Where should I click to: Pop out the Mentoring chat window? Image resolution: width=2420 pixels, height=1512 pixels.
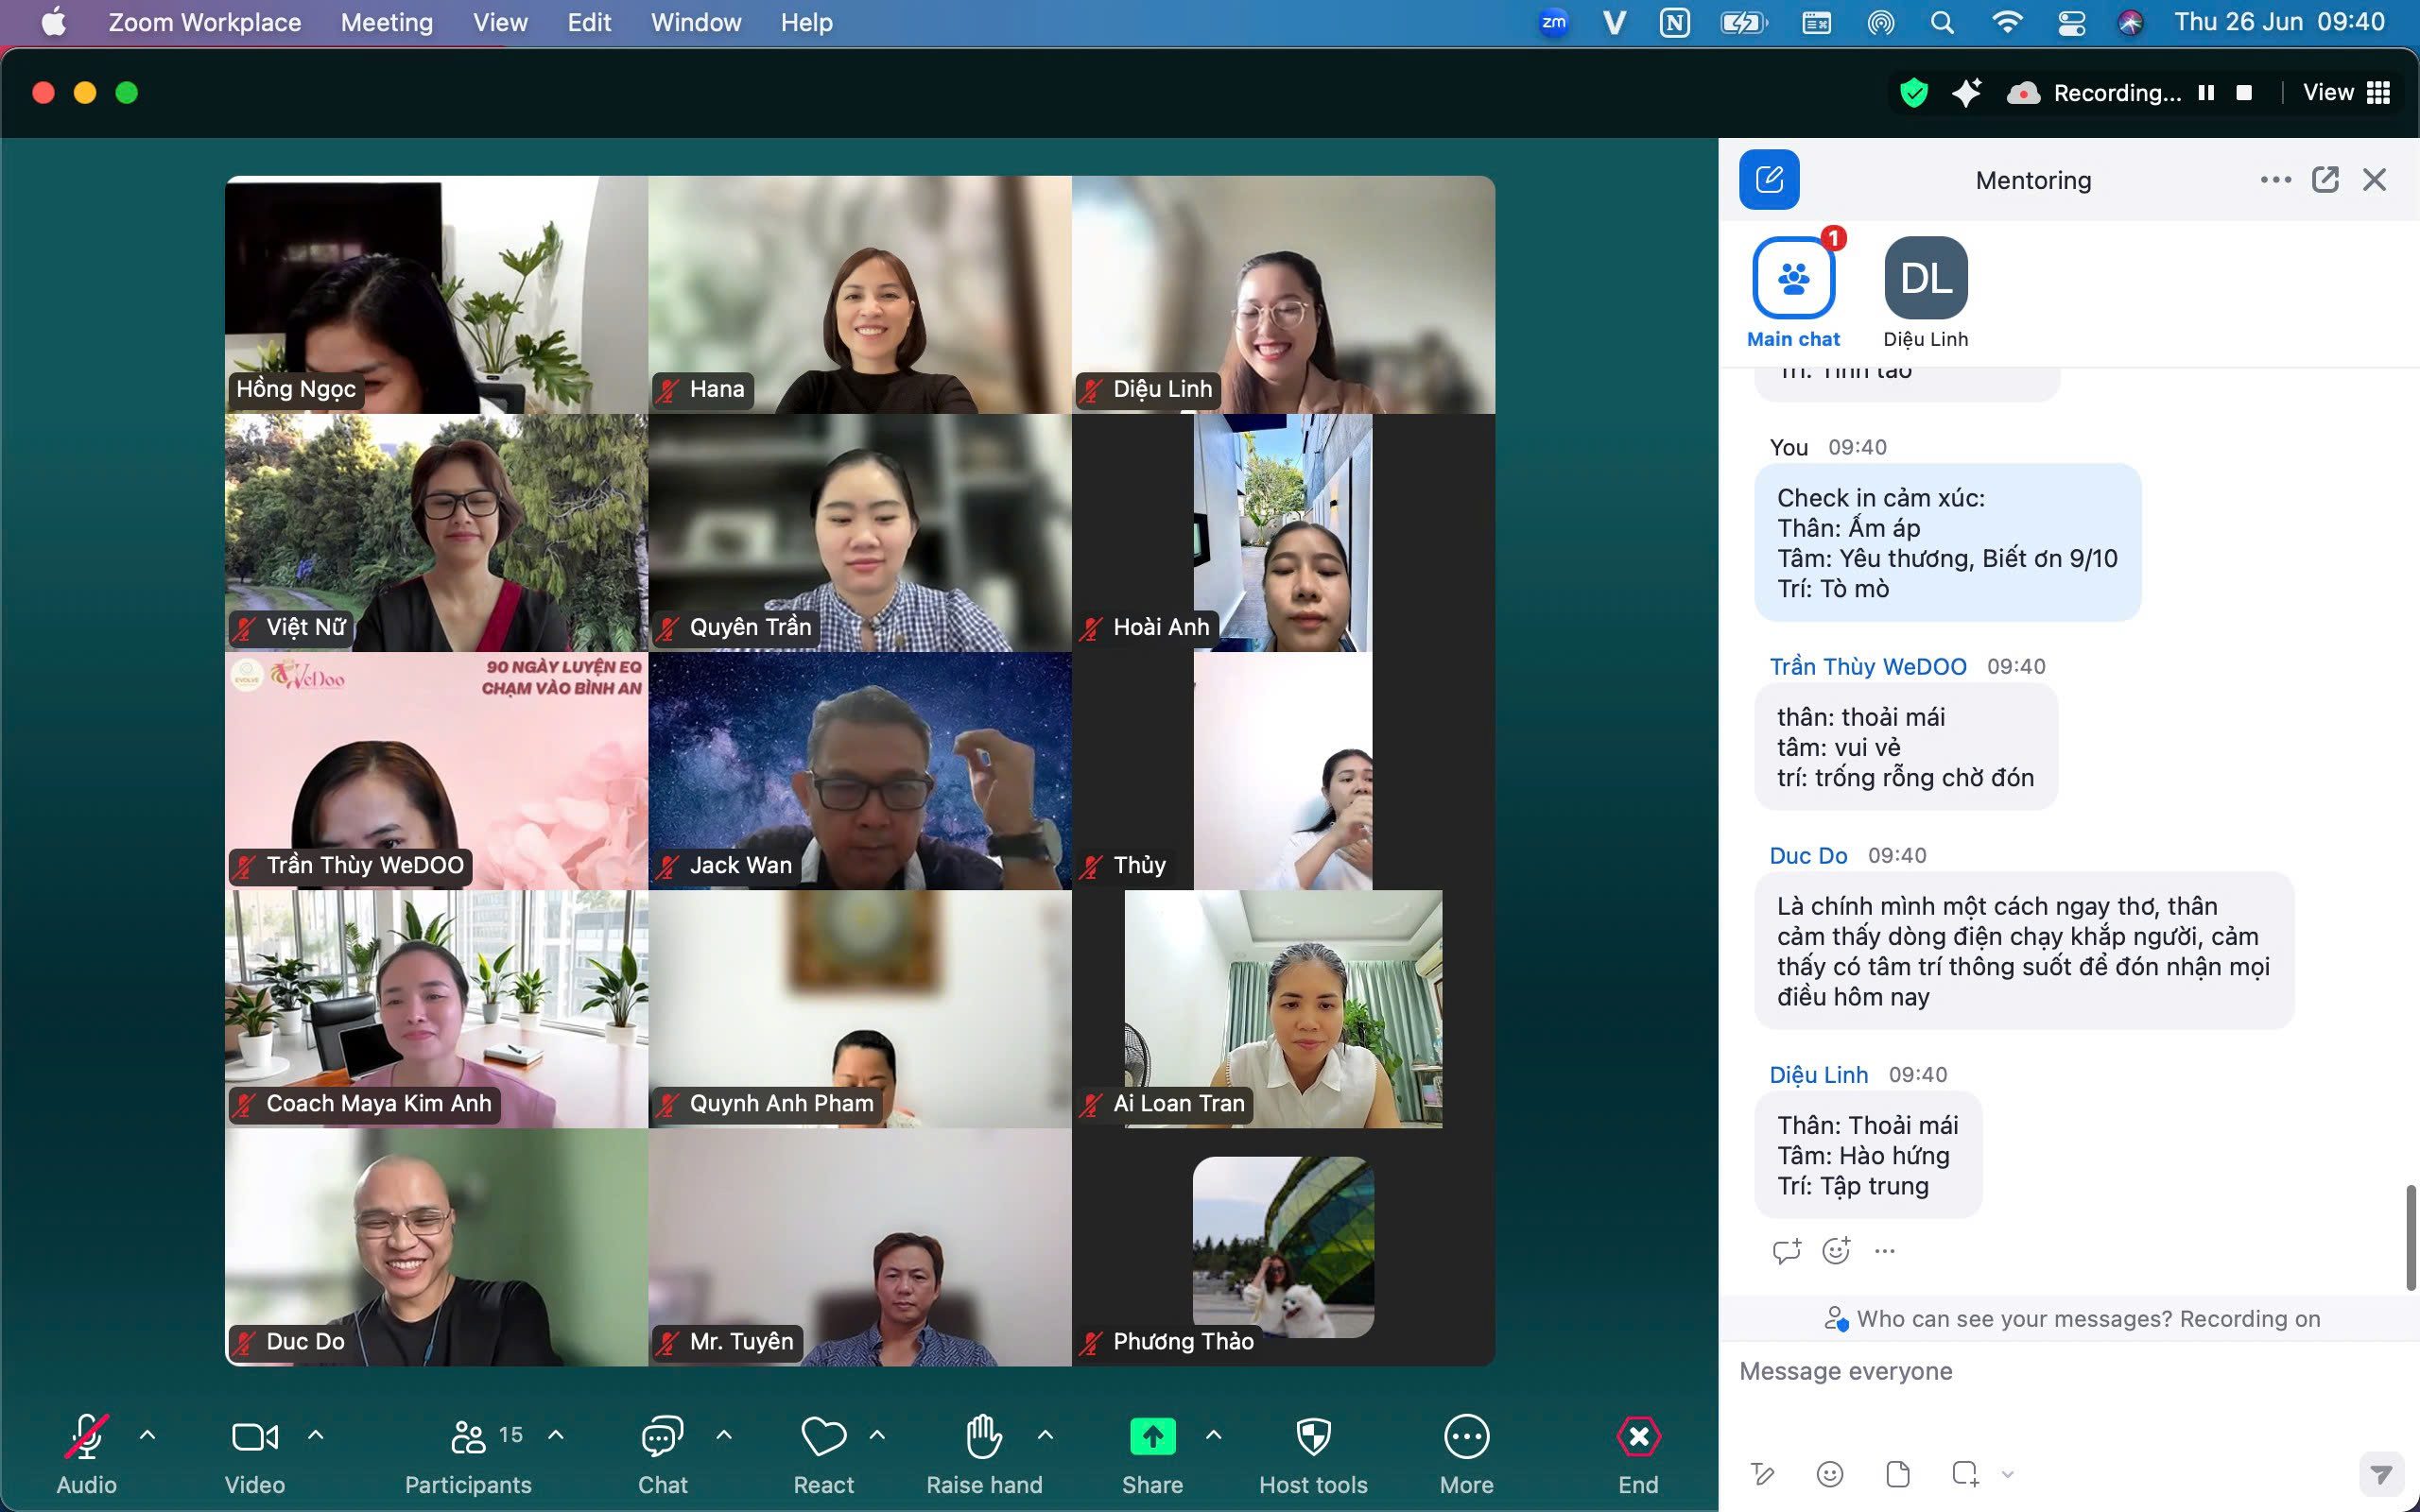pos(2325,180)
